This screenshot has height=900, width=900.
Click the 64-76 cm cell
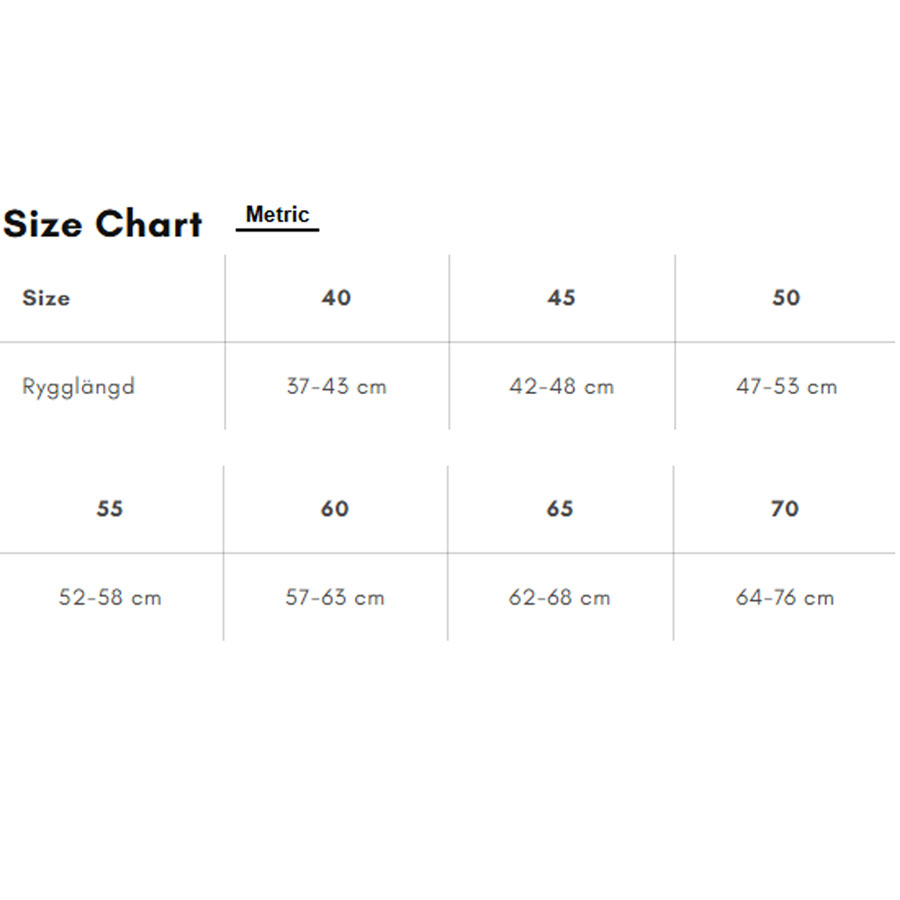coord(785,598)
